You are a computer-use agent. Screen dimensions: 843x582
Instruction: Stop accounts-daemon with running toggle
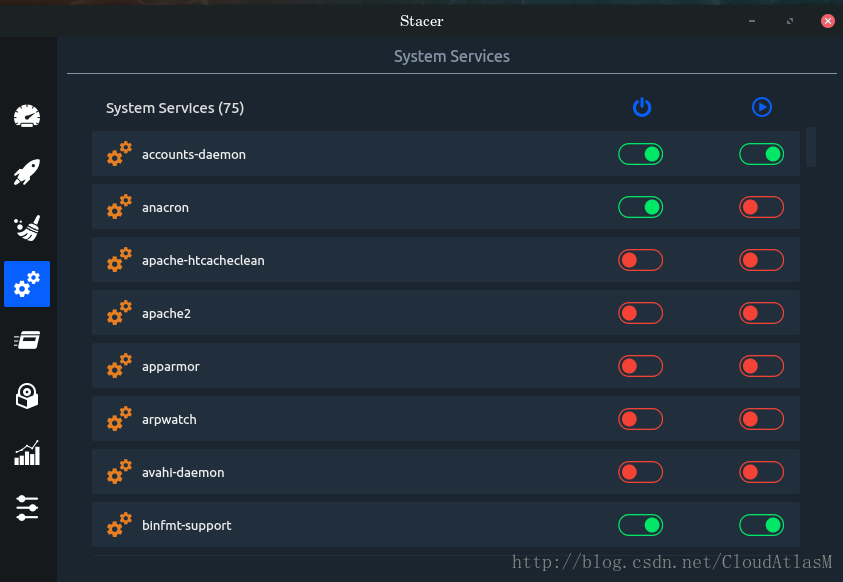pyautogui.click(x=761, y=154)
